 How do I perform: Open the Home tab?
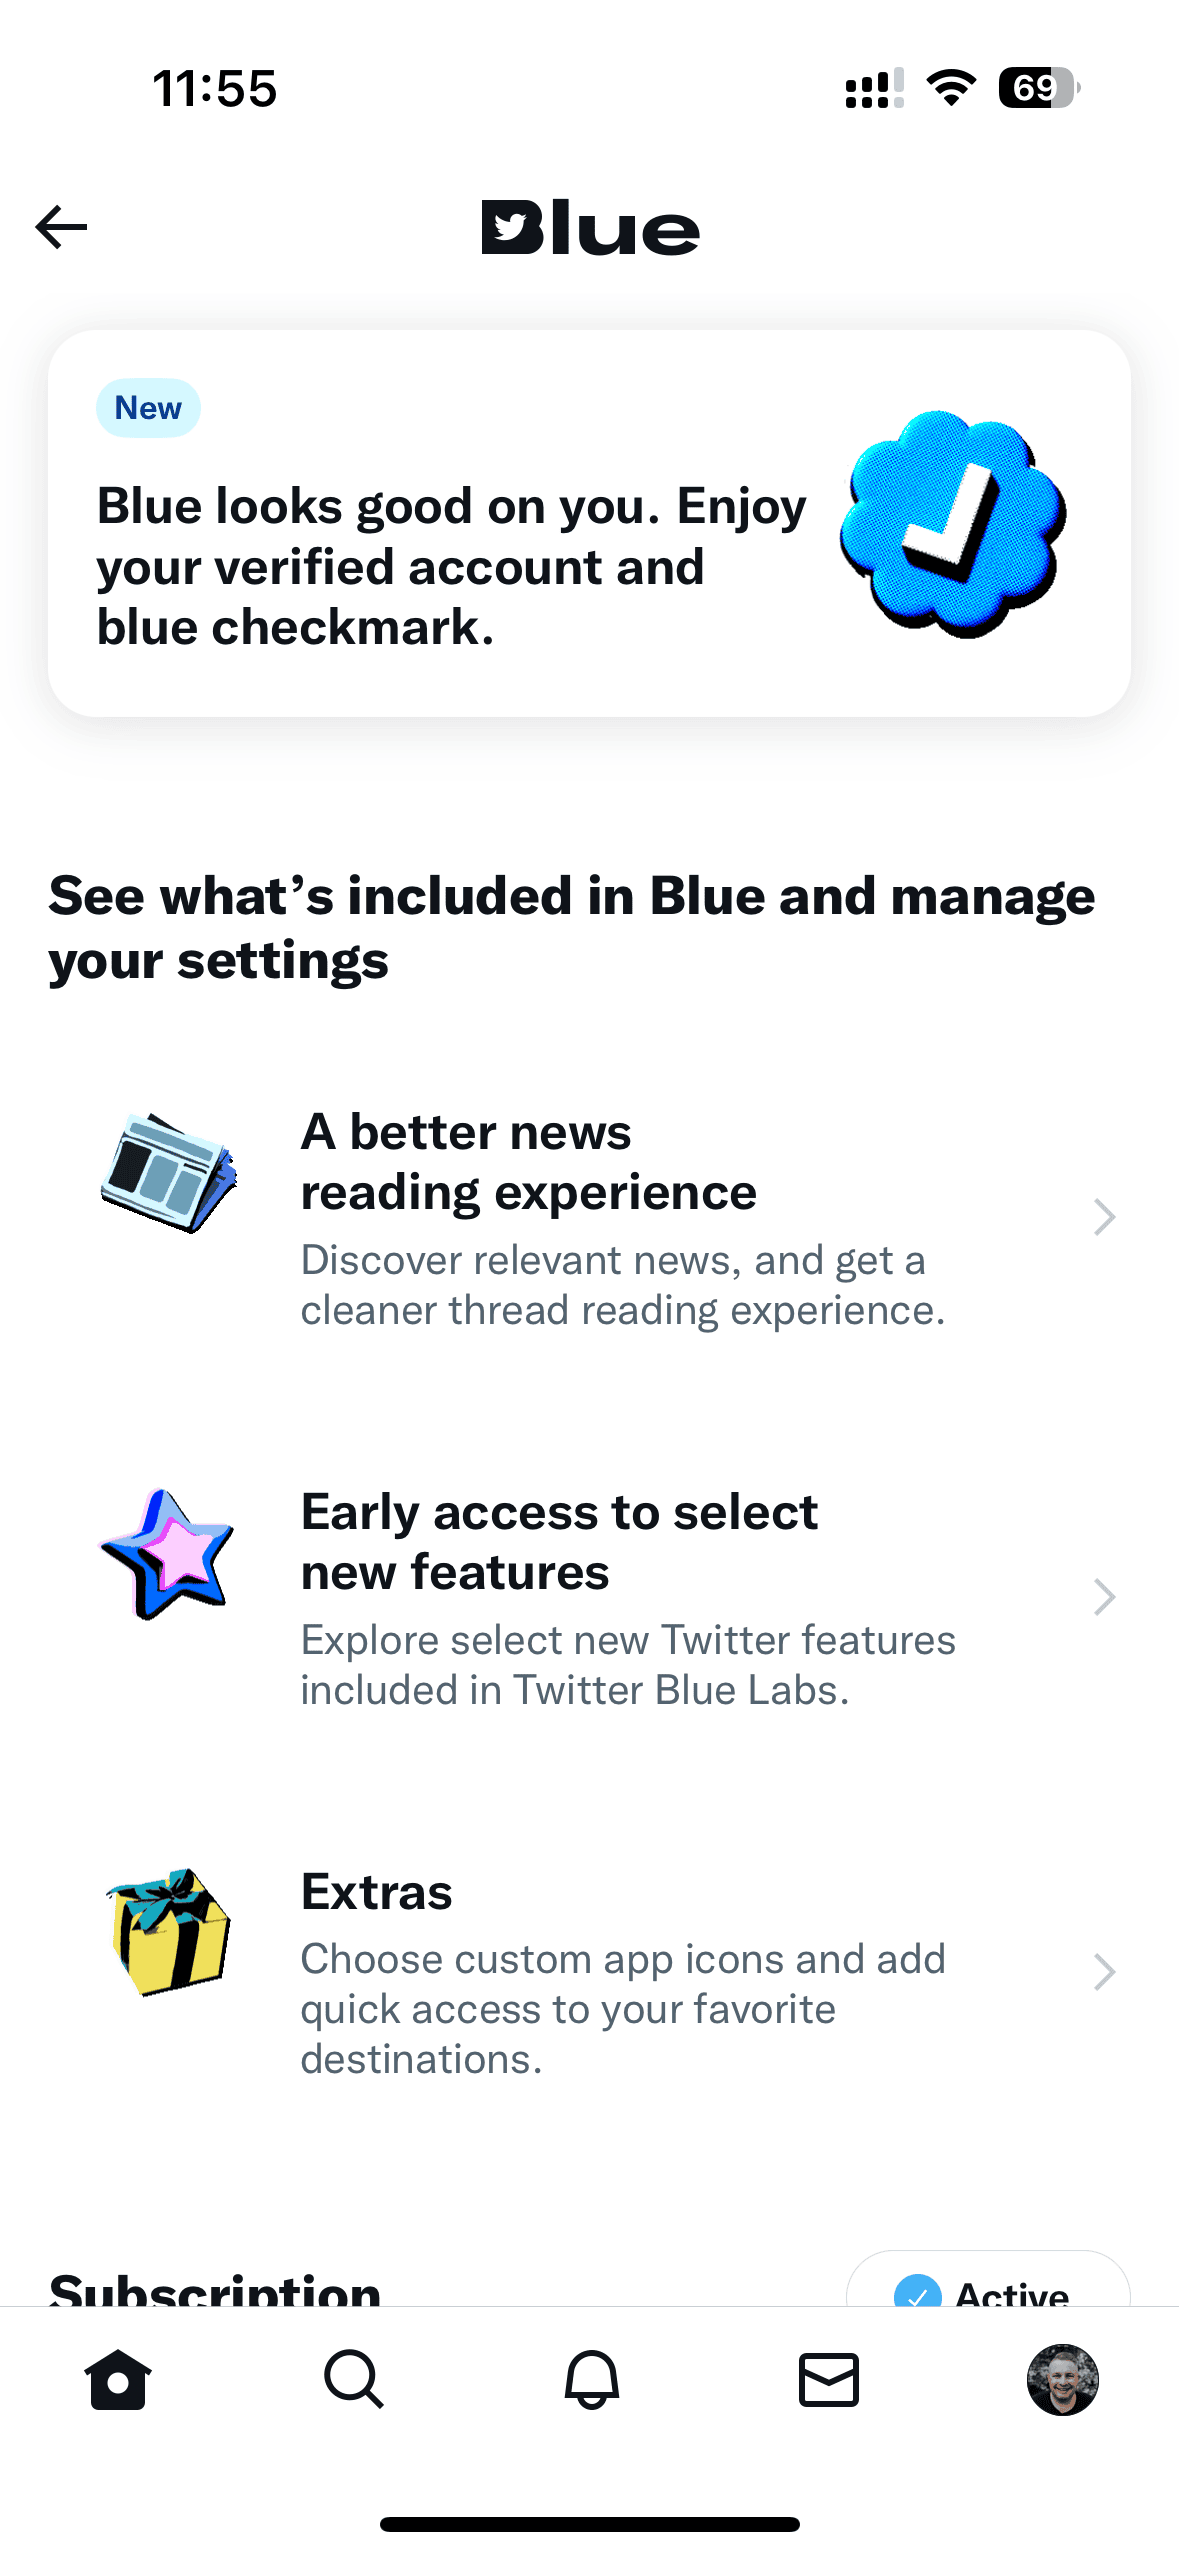[118, 2379]
